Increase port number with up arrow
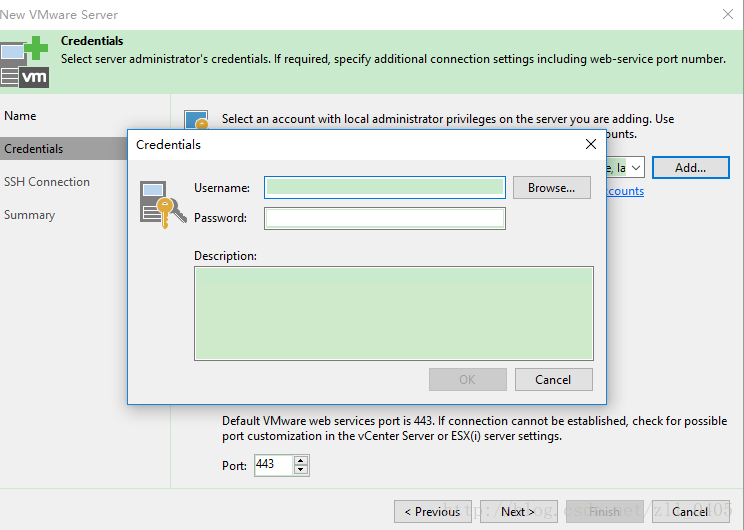This screenshot has width=744, height=530. click(301, 460)
